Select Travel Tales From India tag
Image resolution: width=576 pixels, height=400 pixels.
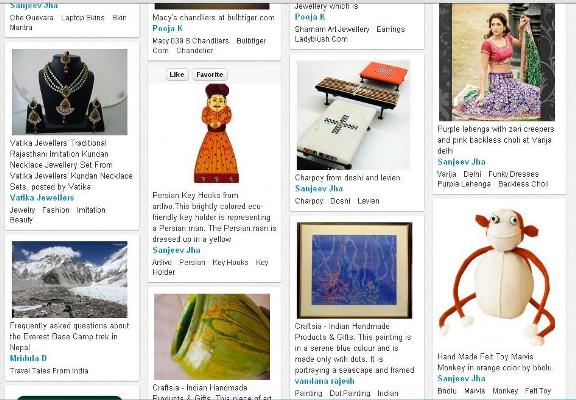pyautogui.click(x=49, y=371)
